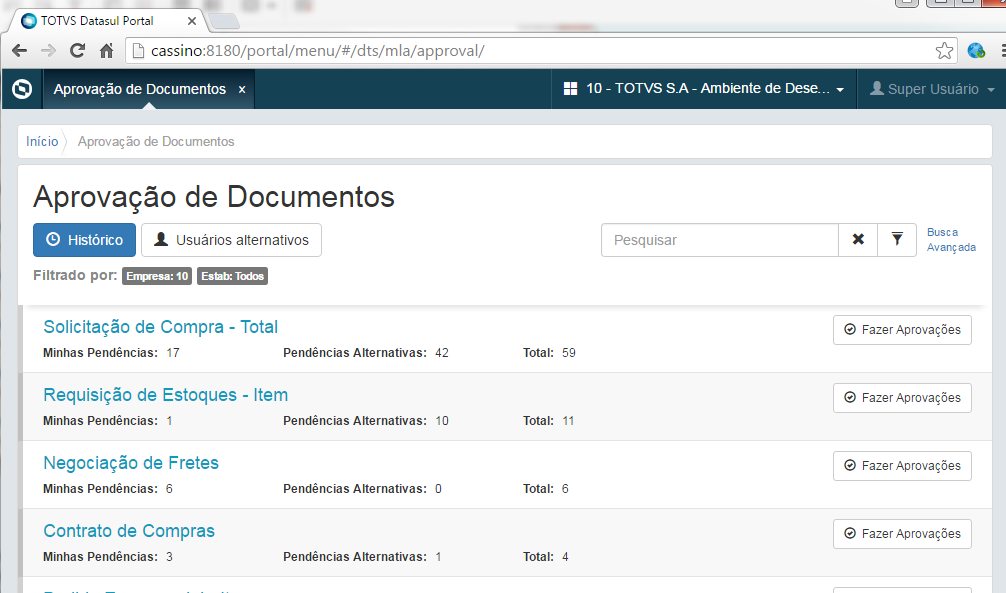Click Total: 59 in Solicitação de Compra row
Image resolution: width=1006 pixels, height=593 pixels.
click(549, 352)
